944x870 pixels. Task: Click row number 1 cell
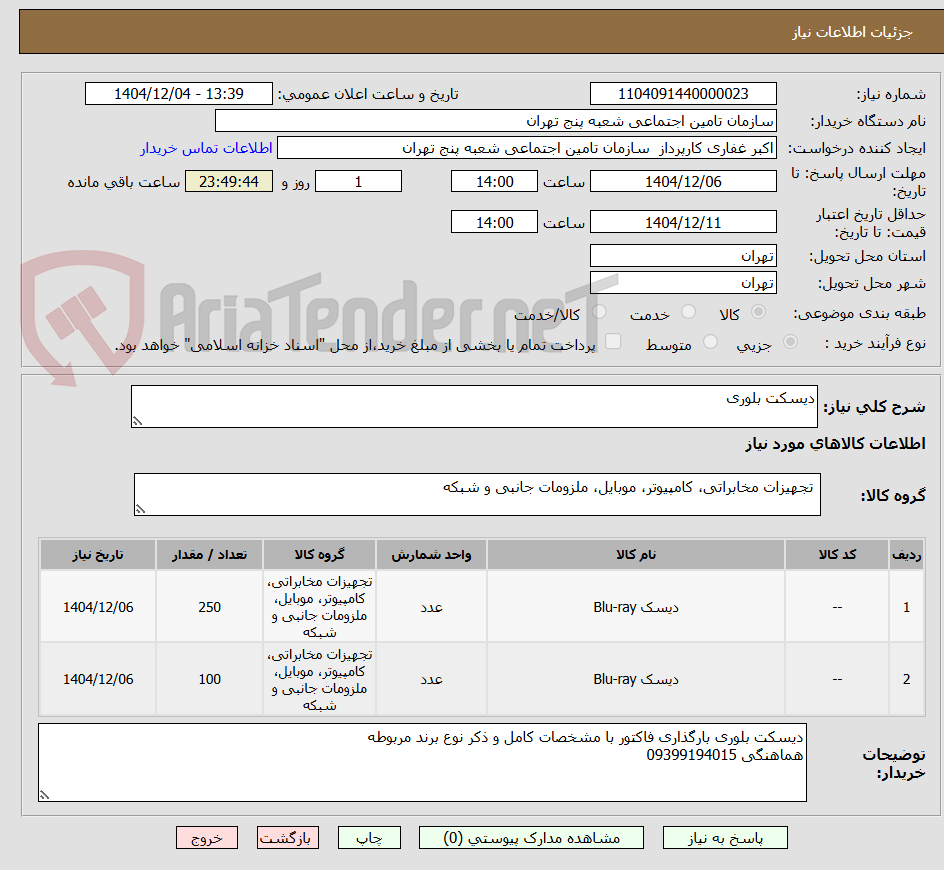[906, 607]
